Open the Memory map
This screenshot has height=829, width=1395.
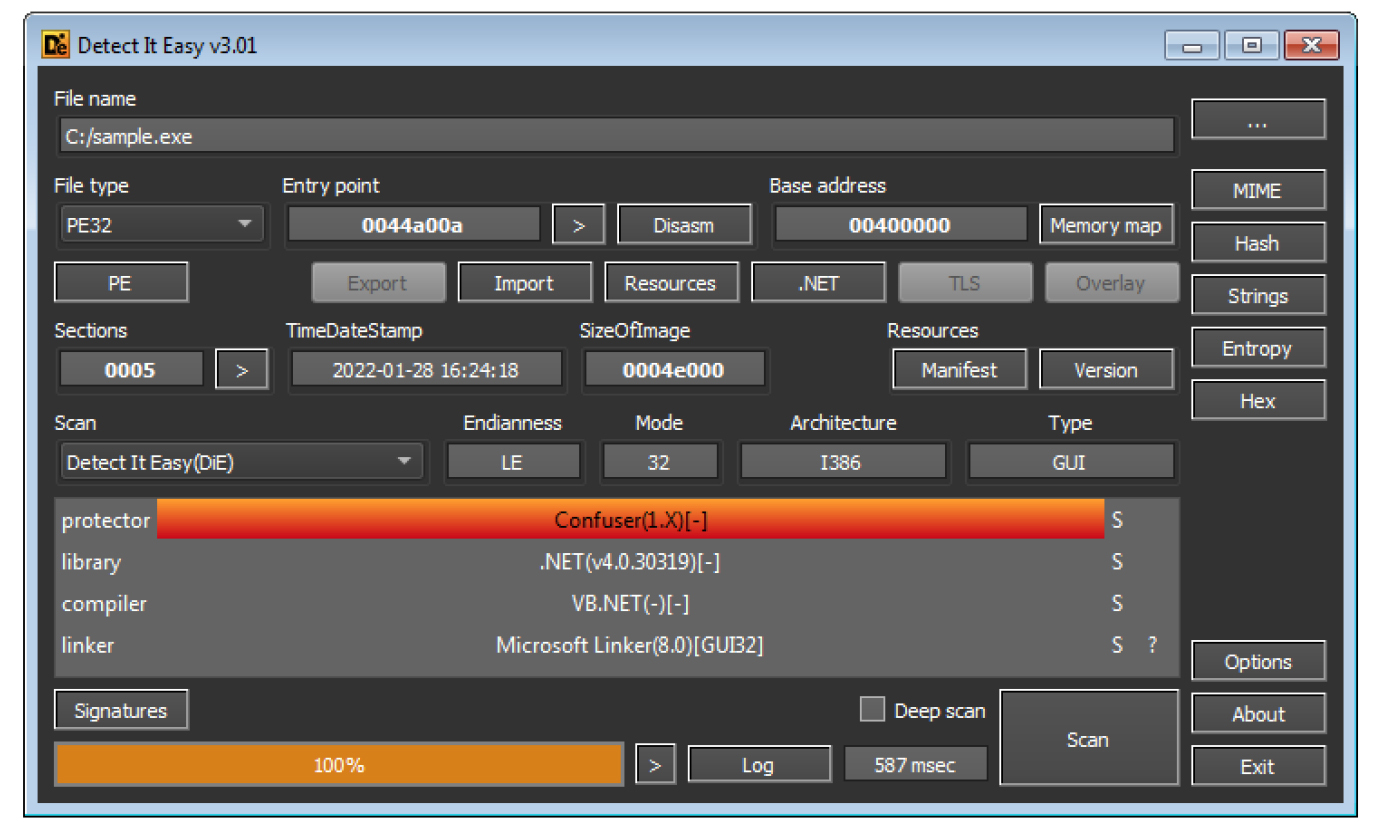point(1106,225)
